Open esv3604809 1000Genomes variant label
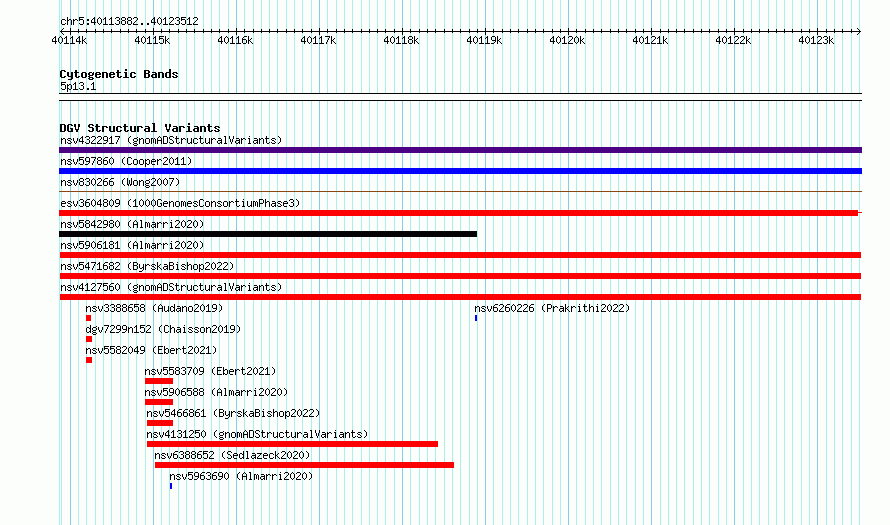The image size is (890, 525). (x=180, y=203)
